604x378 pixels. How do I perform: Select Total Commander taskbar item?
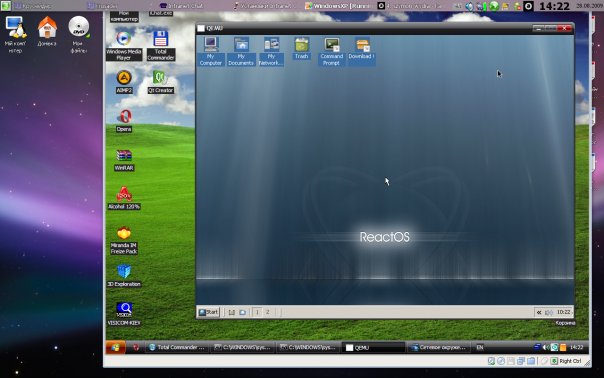(x=177, y=347)
